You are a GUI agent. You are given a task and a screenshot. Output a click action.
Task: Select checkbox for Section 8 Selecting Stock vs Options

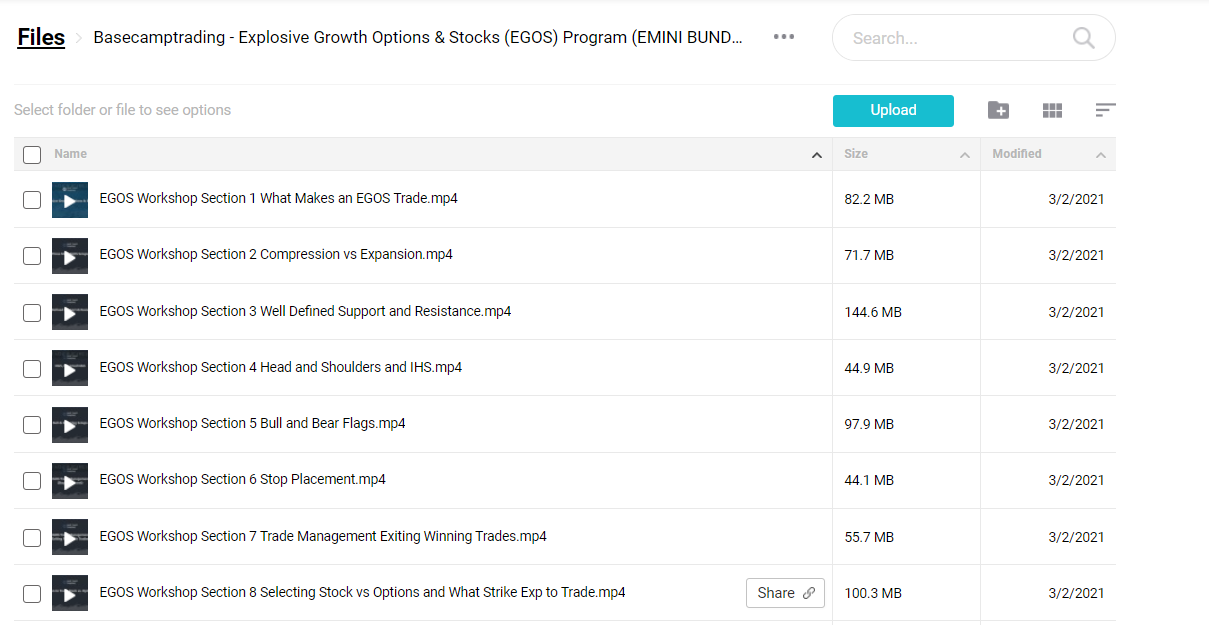coord(32,594)
